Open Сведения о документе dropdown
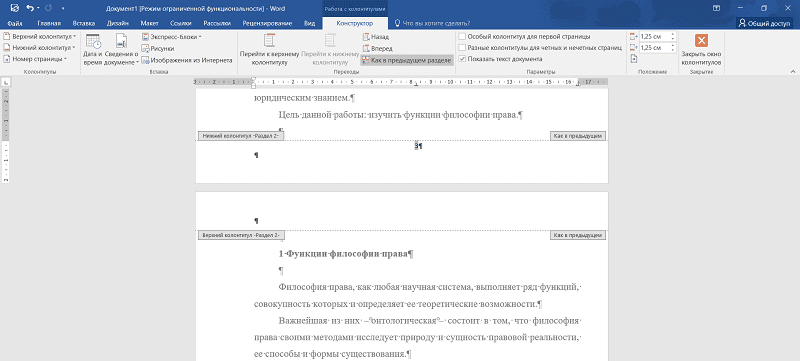Image resolution: width=800 pixels, height=361 pixels. [x=121, y=49]
